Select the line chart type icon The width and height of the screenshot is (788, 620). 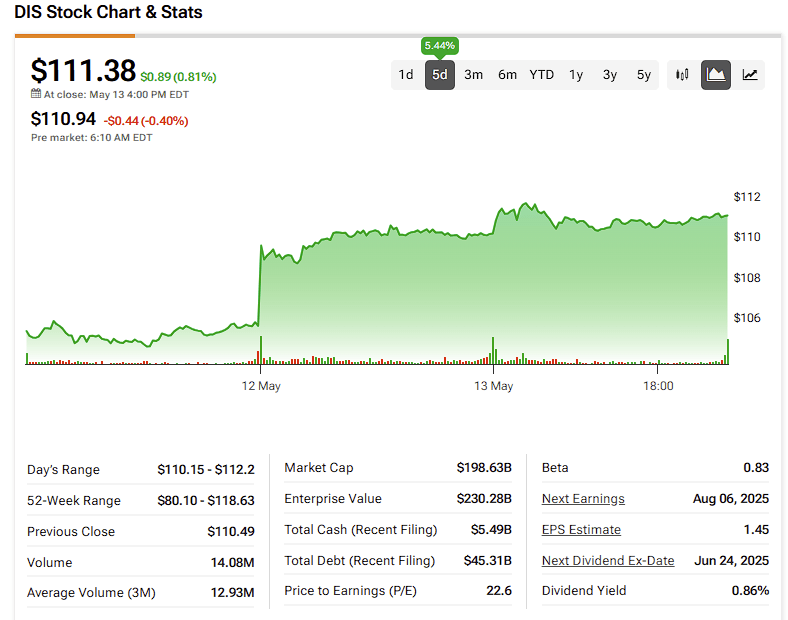click(x=750, y=75)
